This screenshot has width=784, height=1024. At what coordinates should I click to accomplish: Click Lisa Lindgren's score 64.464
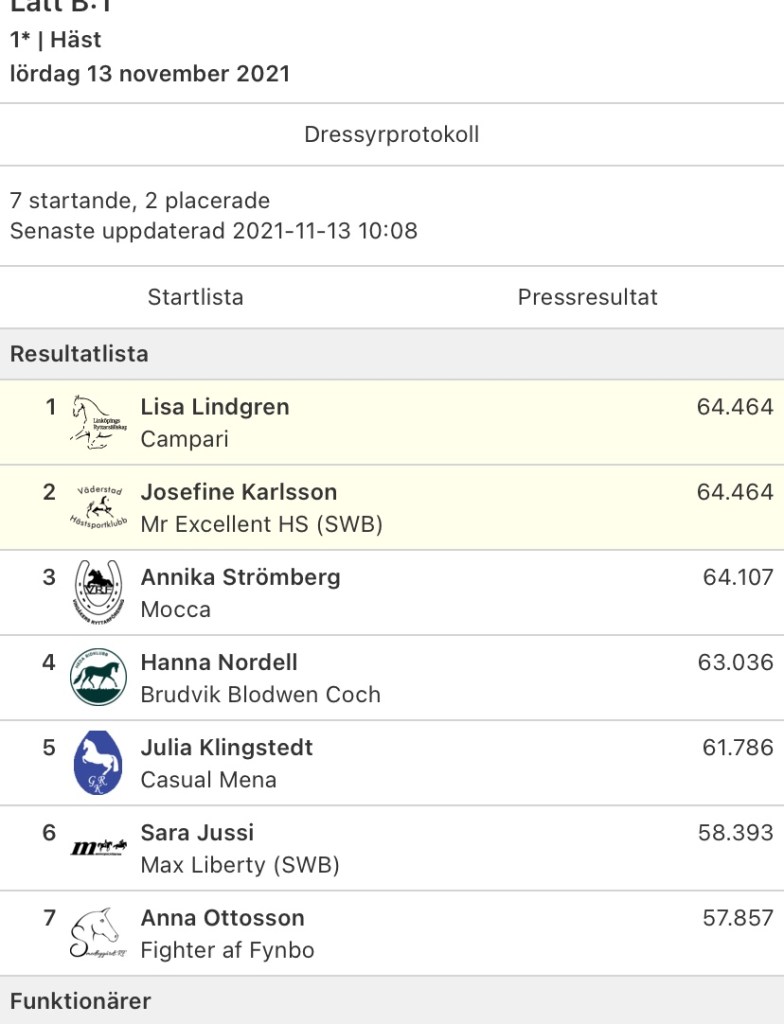coord(735,407)
